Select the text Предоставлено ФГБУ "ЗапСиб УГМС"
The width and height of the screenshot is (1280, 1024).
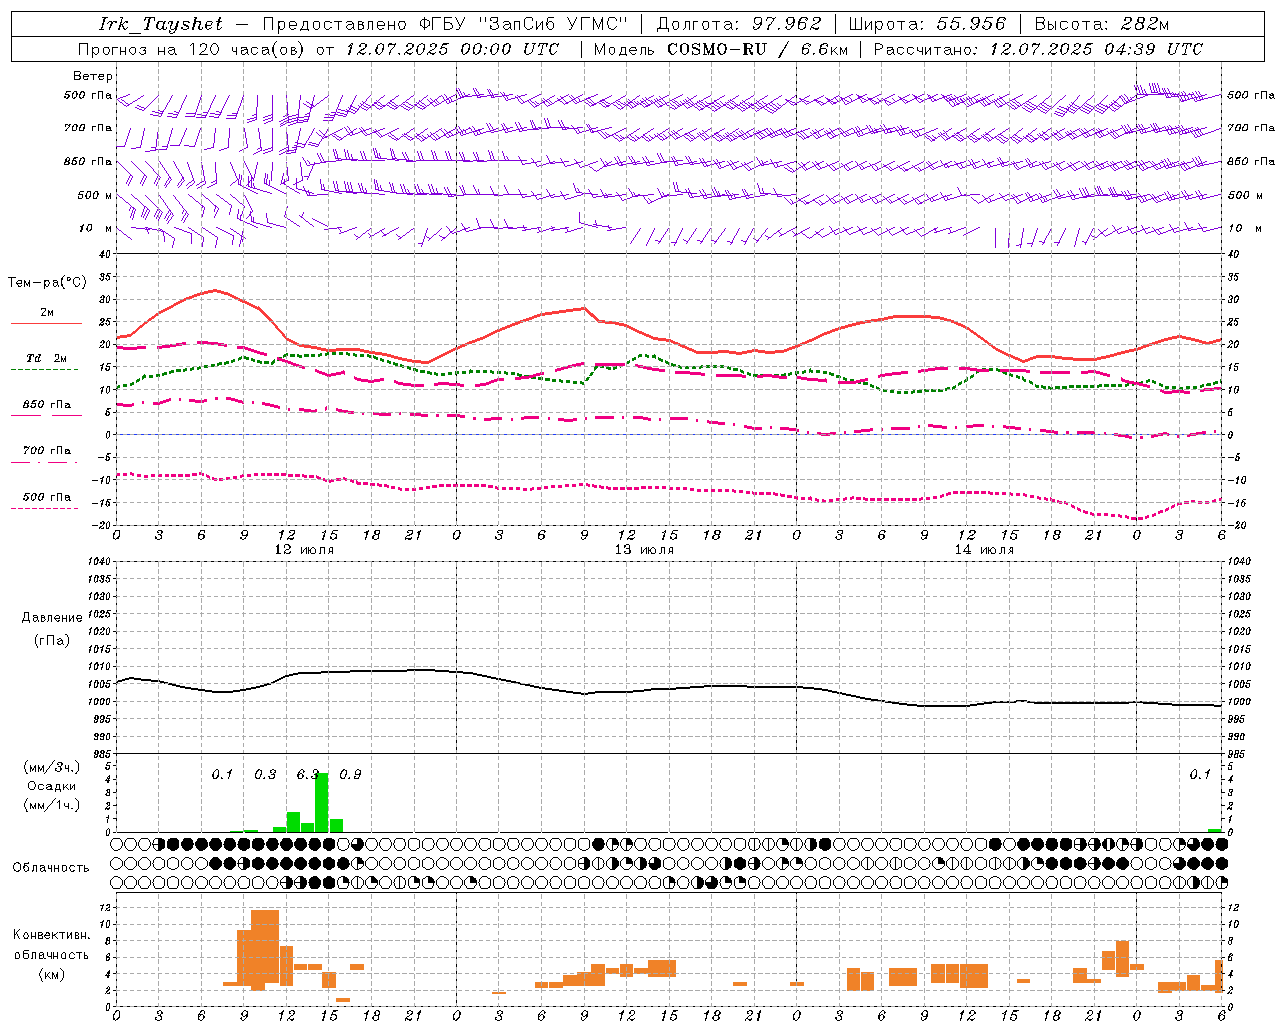tap(445, 24)
